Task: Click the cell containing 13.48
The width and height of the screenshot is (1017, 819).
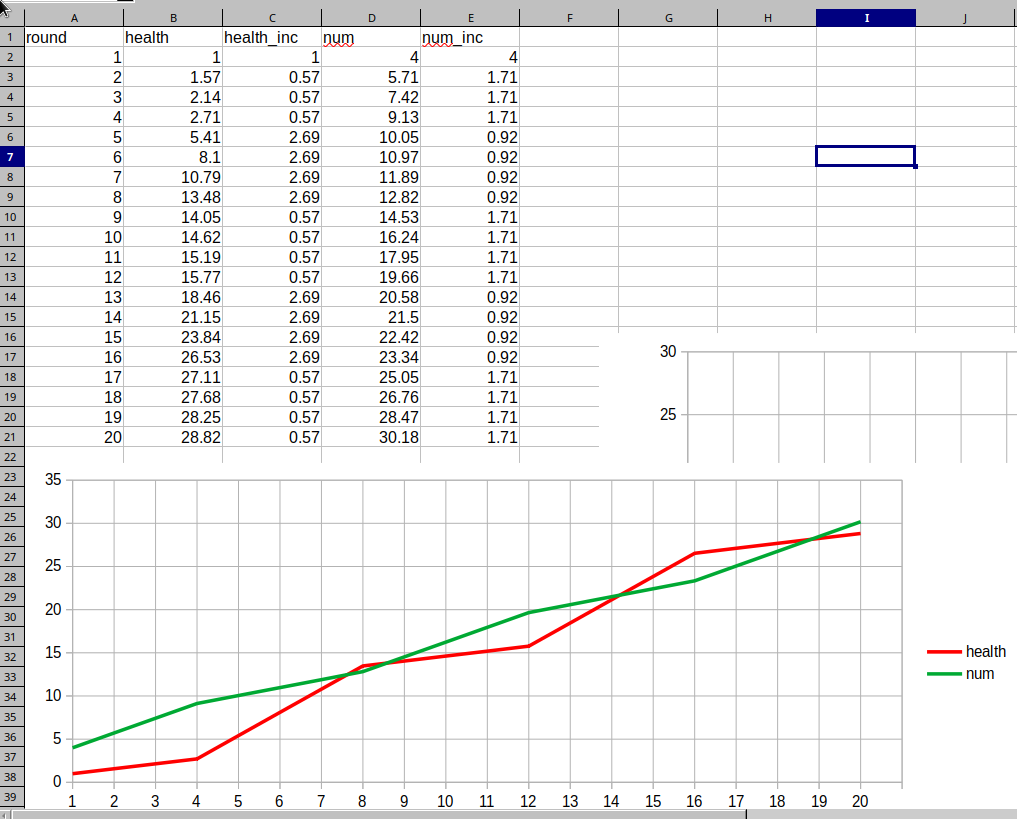Action: pos(173,197)
